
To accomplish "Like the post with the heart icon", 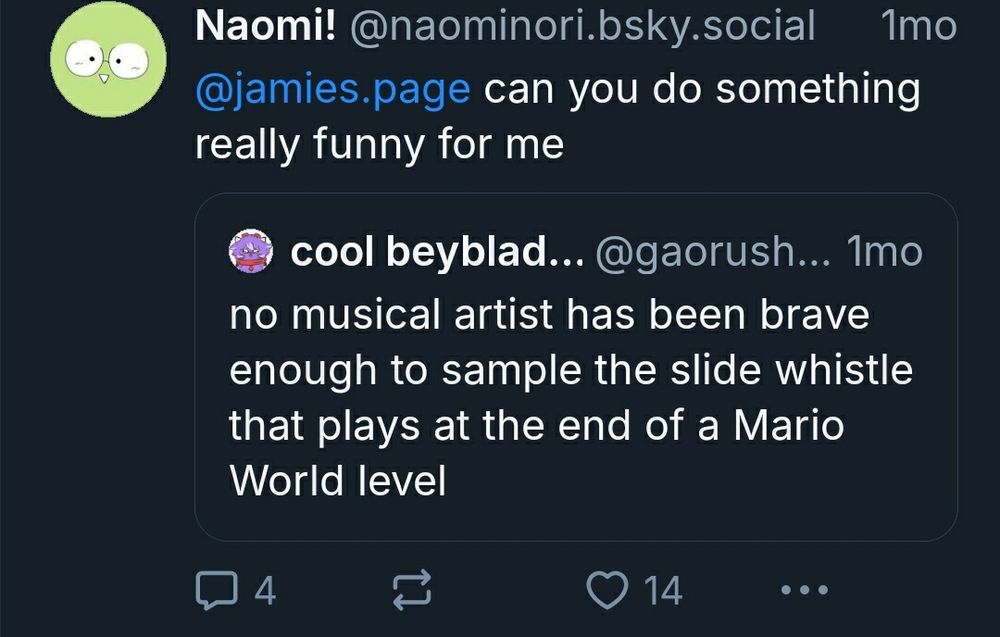I will pos(604,590).
